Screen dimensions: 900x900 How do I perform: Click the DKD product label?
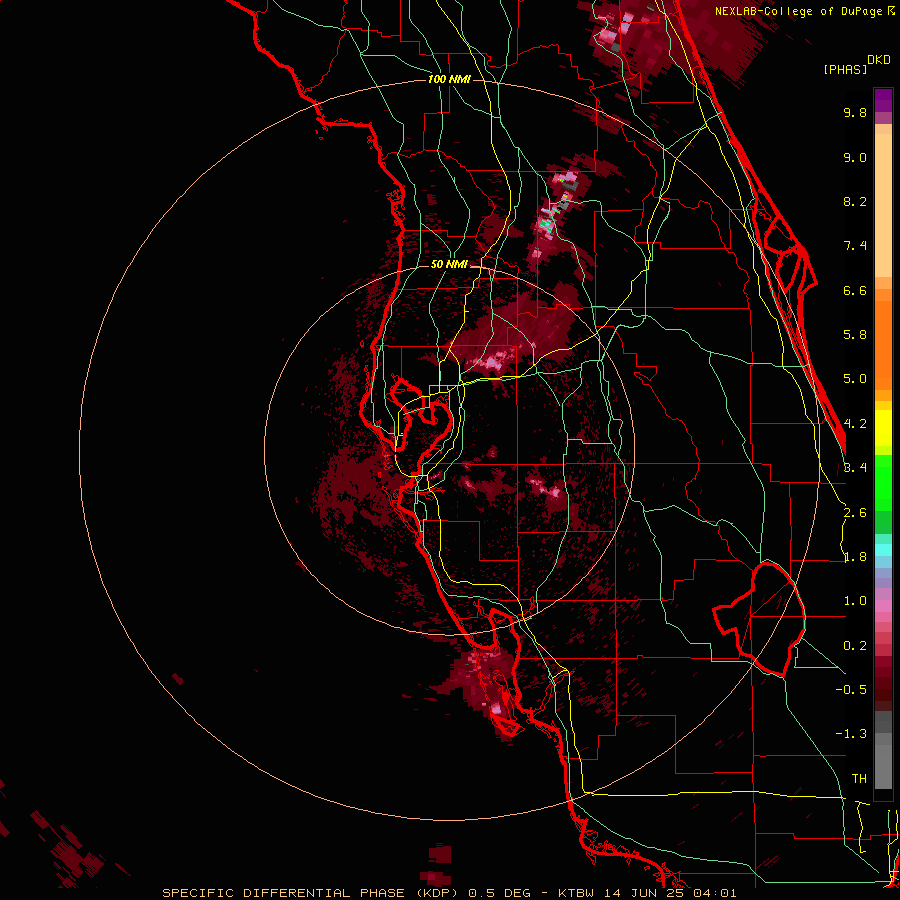pyautogui.click(x=879, y=60)
